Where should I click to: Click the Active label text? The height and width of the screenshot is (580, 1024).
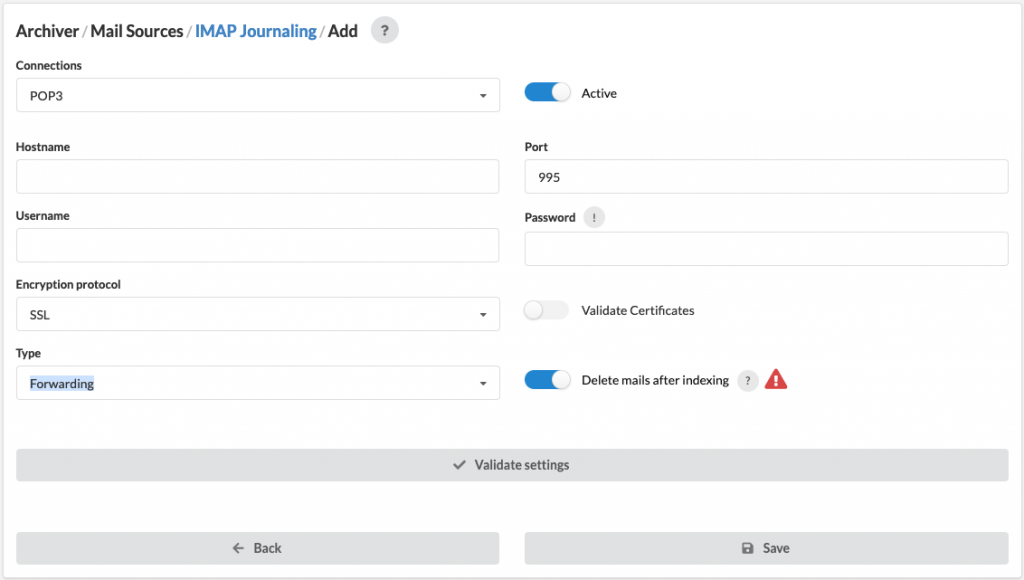[x=599, y=93]
